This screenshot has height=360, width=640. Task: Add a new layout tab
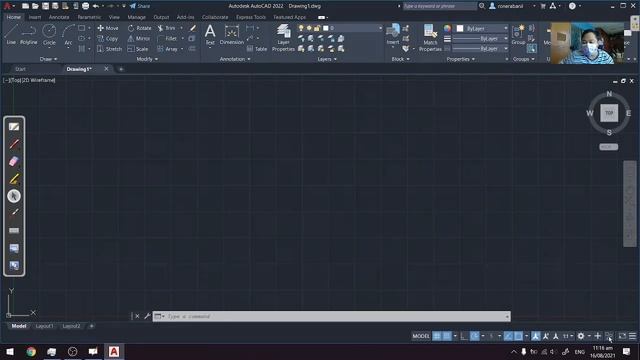click(91, 326)
